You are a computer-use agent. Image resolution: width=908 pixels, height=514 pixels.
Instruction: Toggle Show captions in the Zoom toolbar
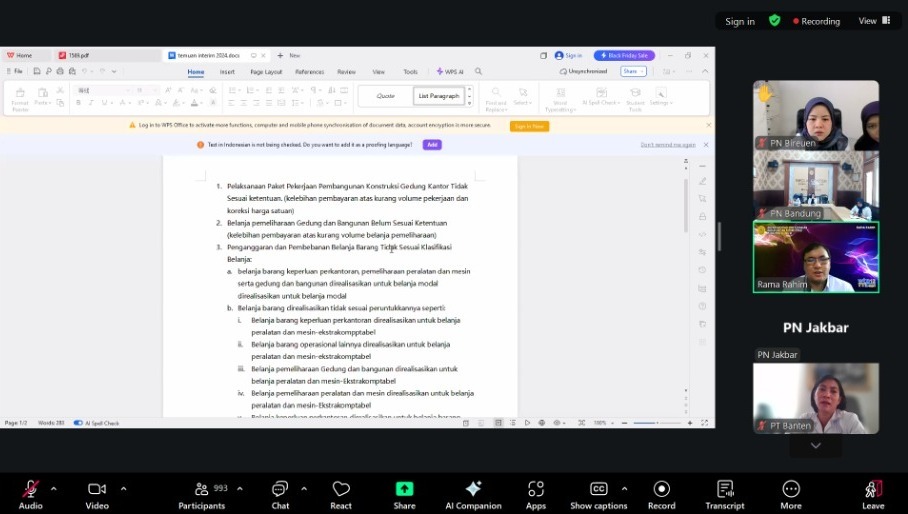(x=598, y=489)
